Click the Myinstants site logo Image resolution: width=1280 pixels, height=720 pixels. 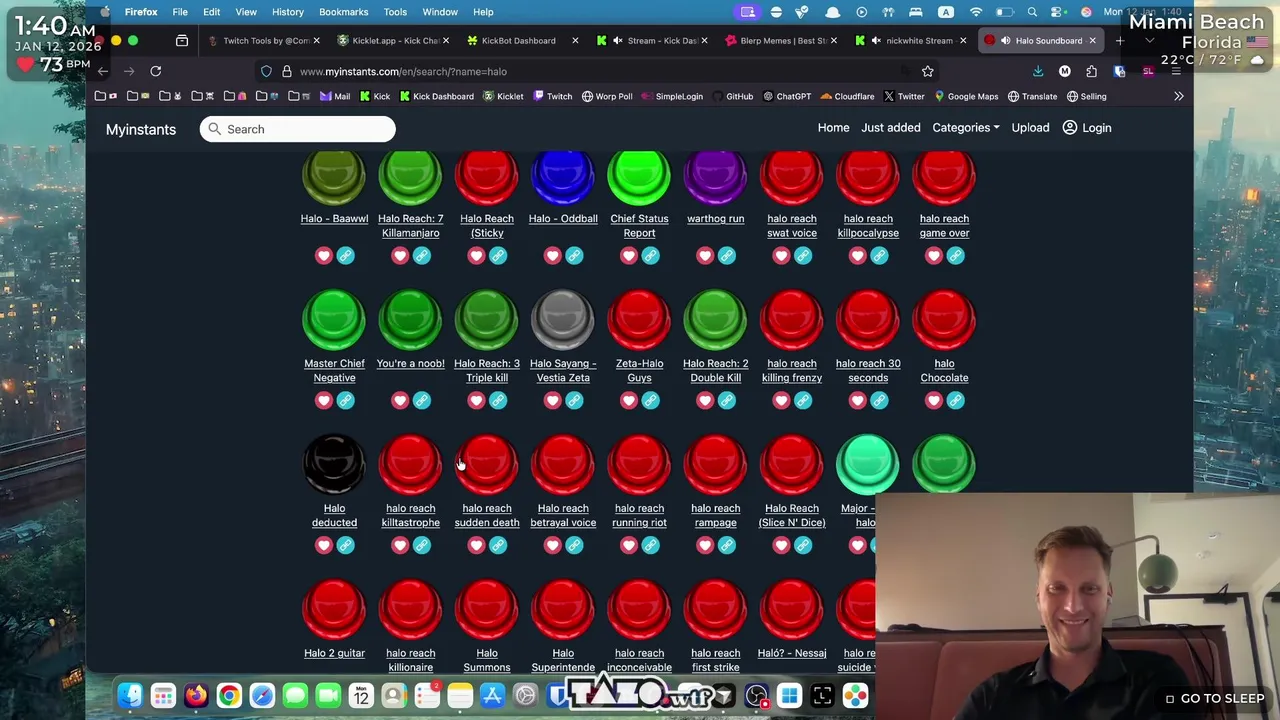coord(141,129)
